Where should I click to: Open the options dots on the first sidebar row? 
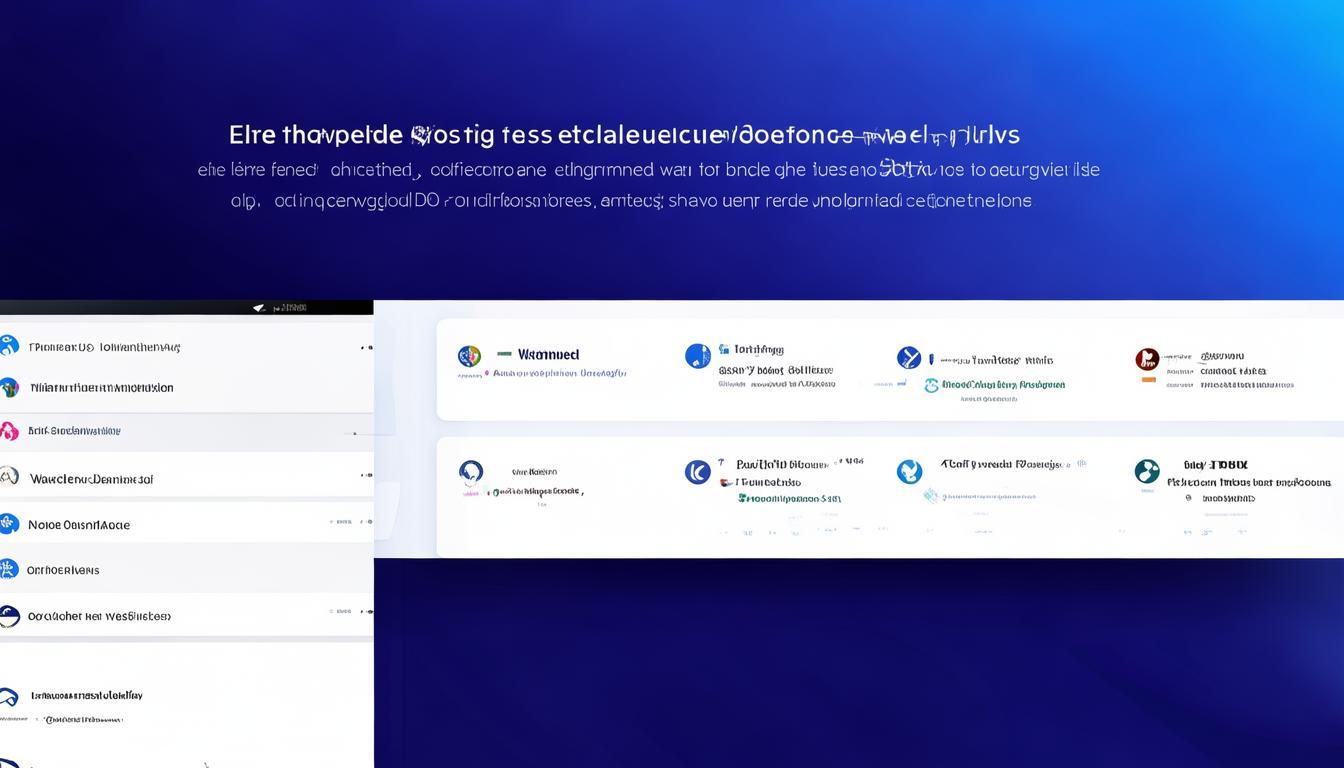pyautogui.click(x=366, y=348)
